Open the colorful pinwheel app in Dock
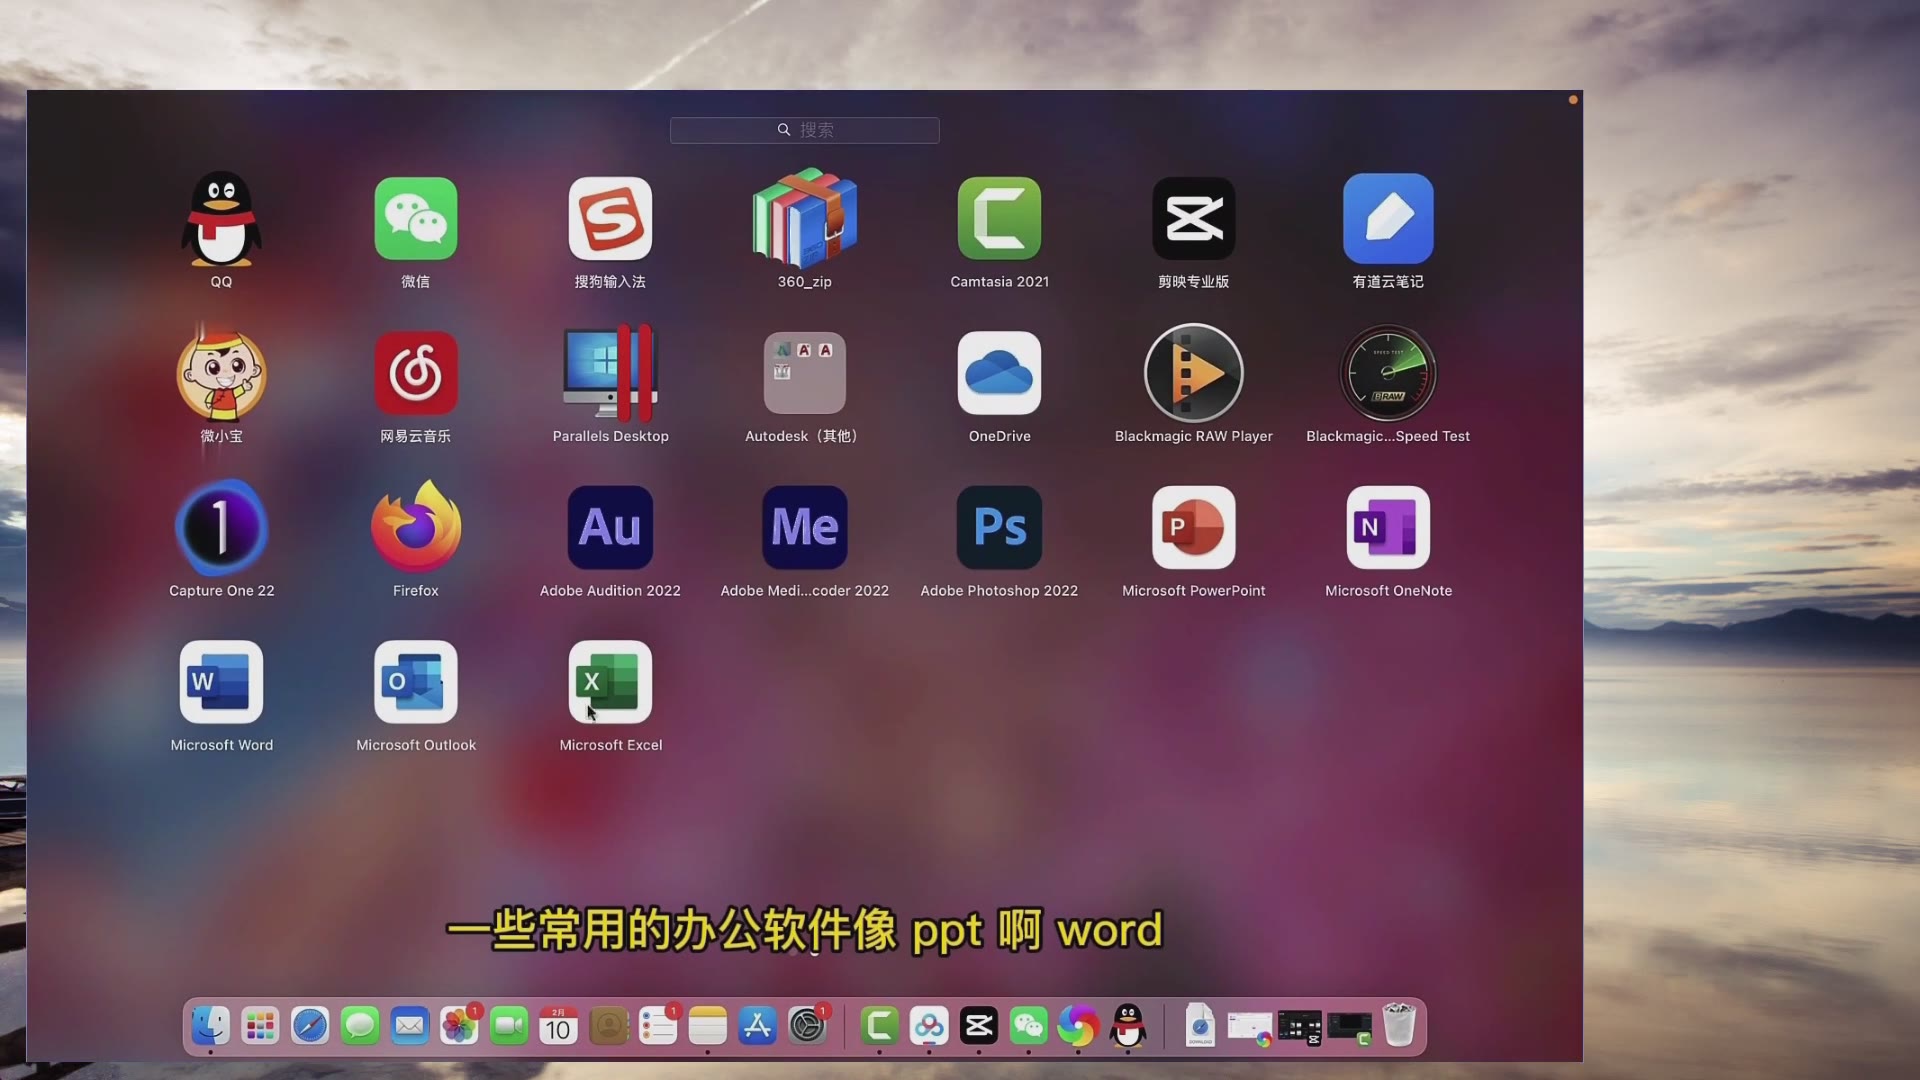This screenshot has width=1920, height=1080. point(1078,1026)
